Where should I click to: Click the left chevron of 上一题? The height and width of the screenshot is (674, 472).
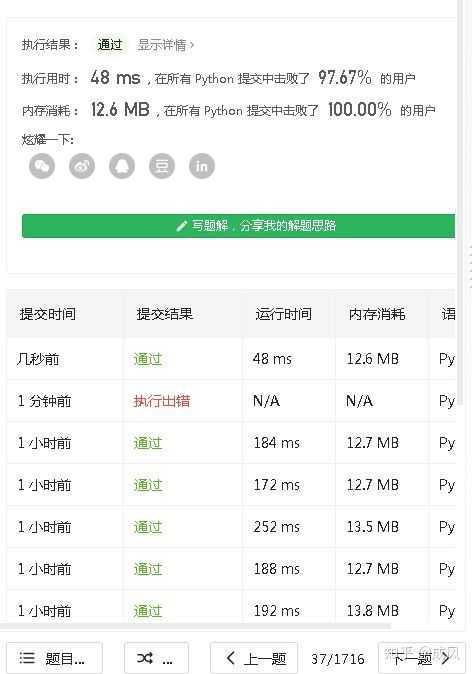point(230,657)
